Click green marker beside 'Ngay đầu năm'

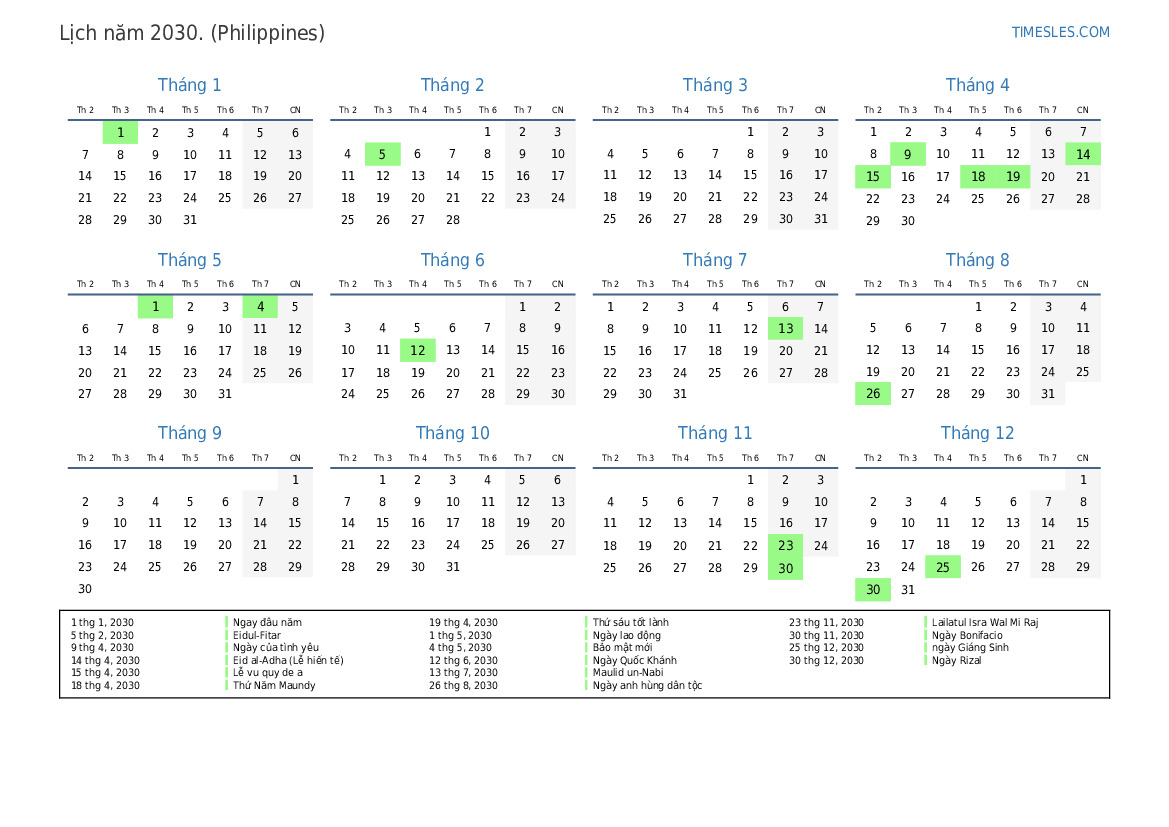pyautogui.click(x=227, y=622)
